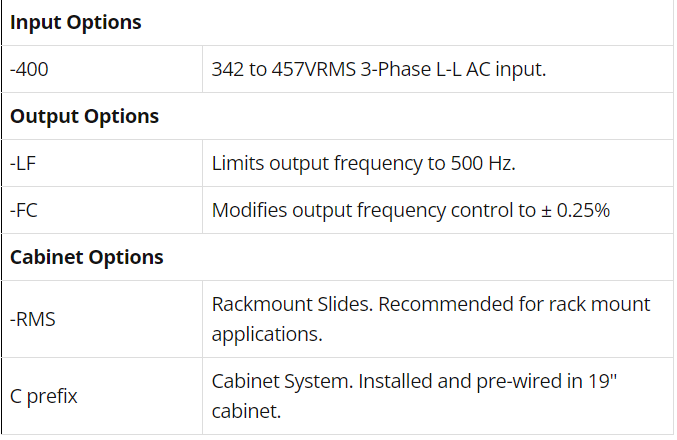
Task: Click the word cabinet on the last line
Action: [246, 411]
